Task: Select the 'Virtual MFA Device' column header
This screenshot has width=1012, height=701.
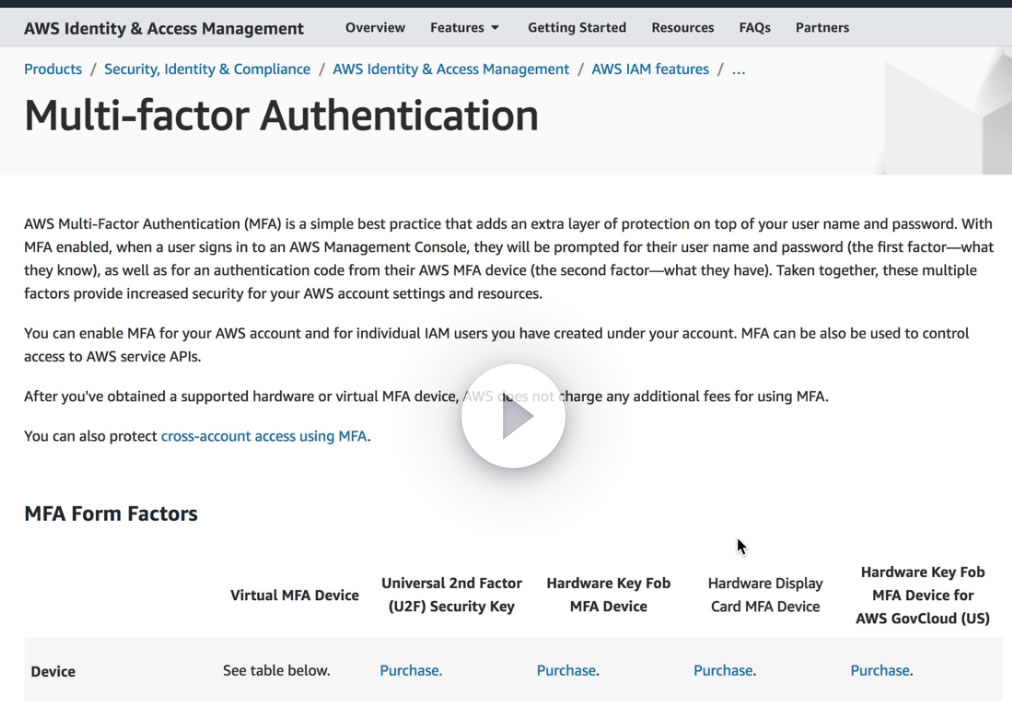Action: pos(294,595)
